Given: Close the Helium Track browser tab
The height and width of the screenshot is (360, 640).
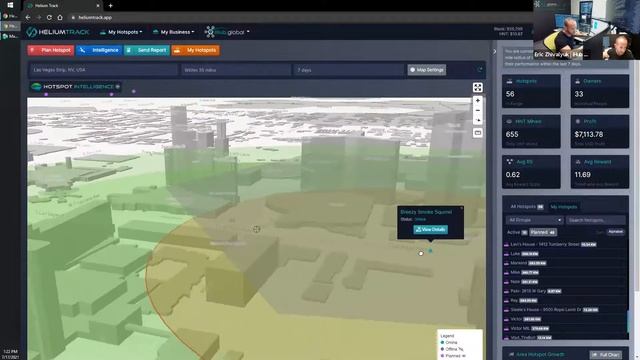Looking at the screenshot, I should click(98, 6).
